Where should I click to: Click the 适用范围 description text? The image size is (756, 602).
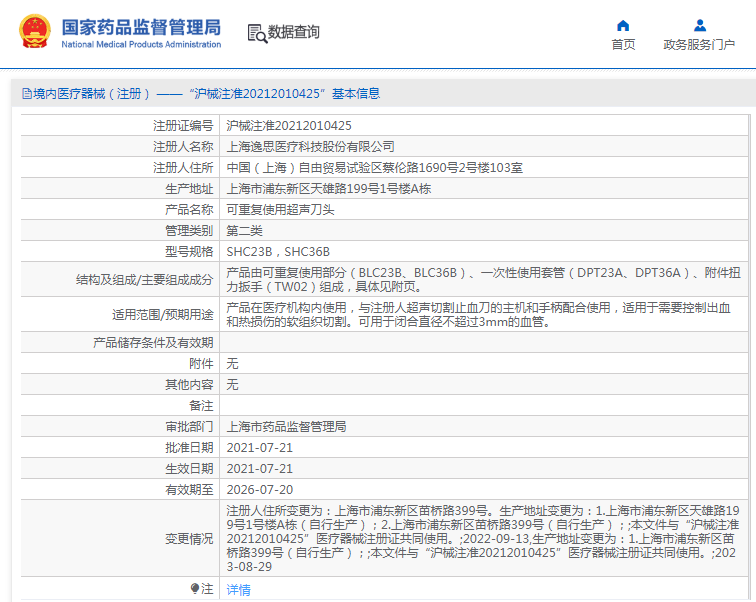tap(479, 314)
